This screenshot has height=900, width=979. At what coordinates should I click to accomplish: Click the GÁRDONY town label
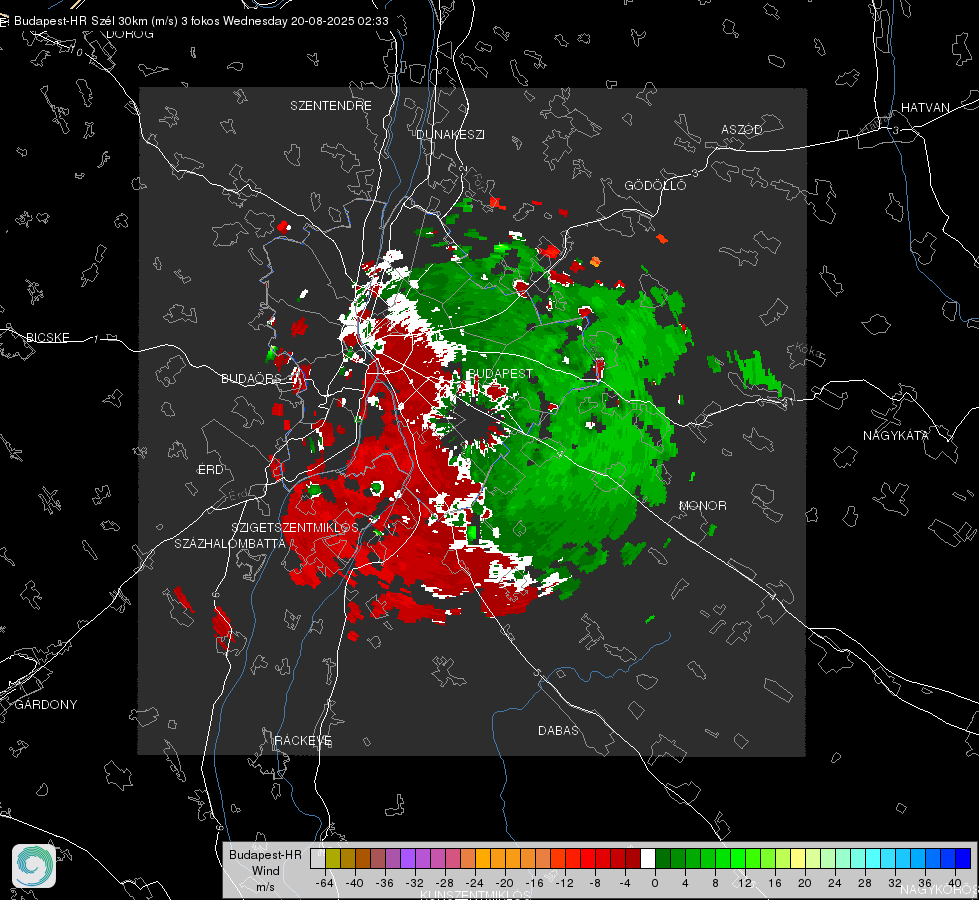coord(46,705)
